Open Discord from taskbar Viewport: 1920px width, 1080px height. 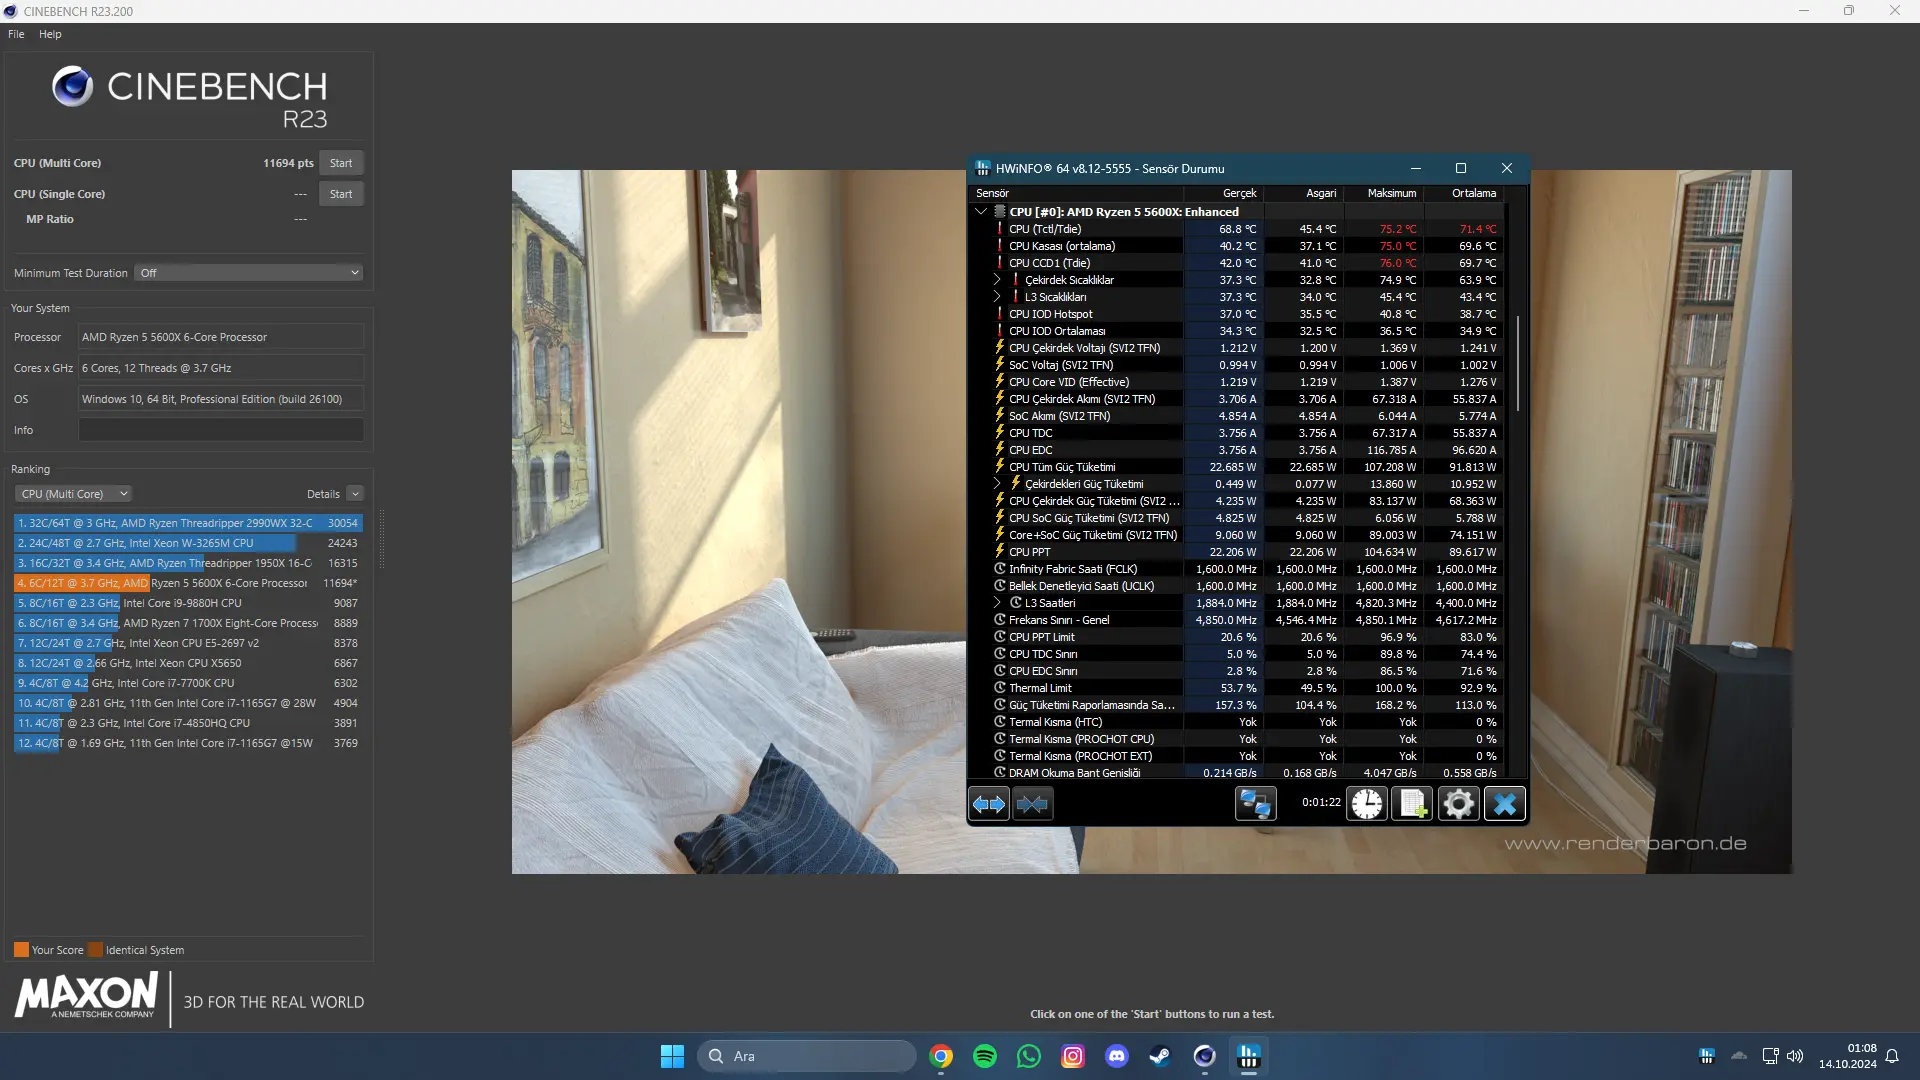(x=1116, y=1056)
